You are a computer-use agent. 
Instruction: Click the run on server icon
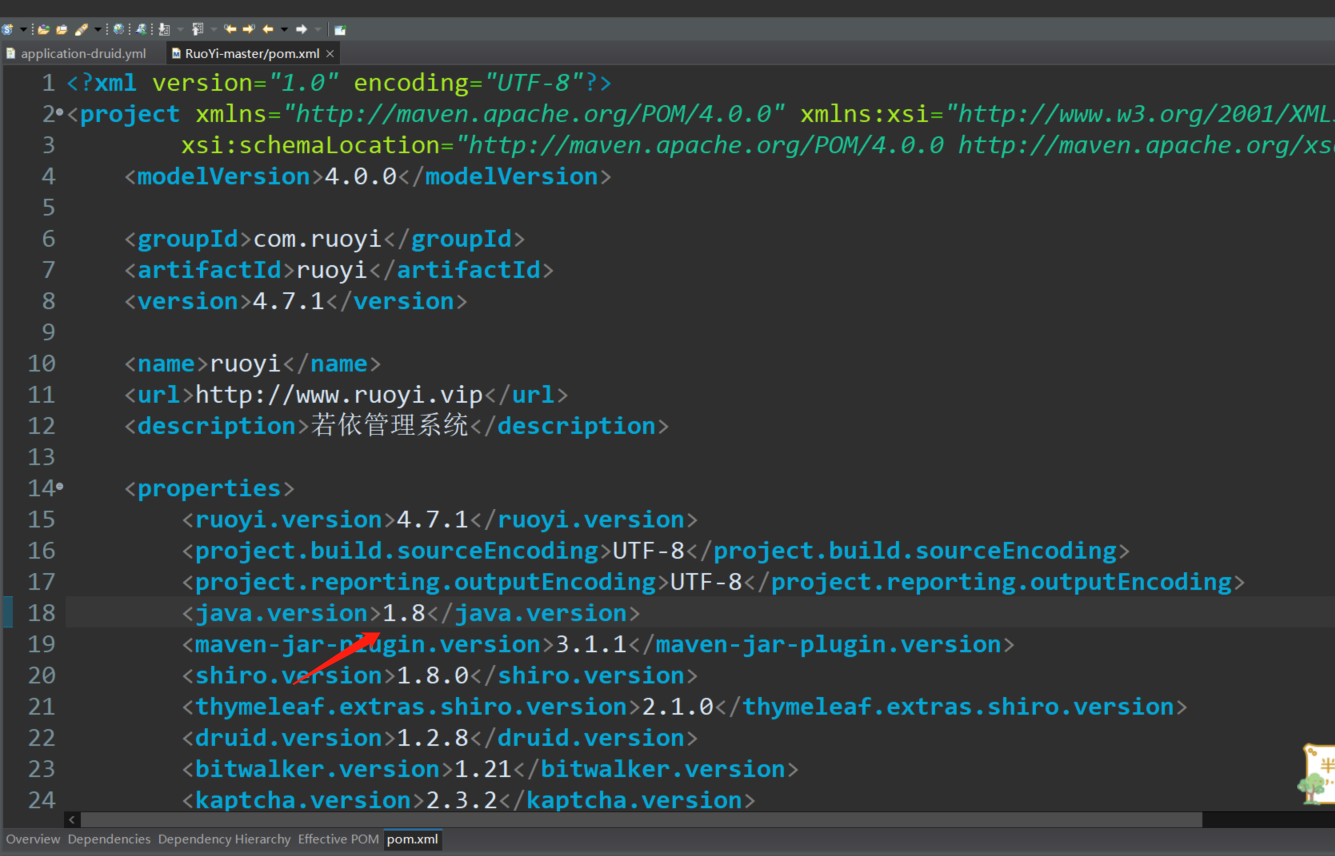[141, 30]
